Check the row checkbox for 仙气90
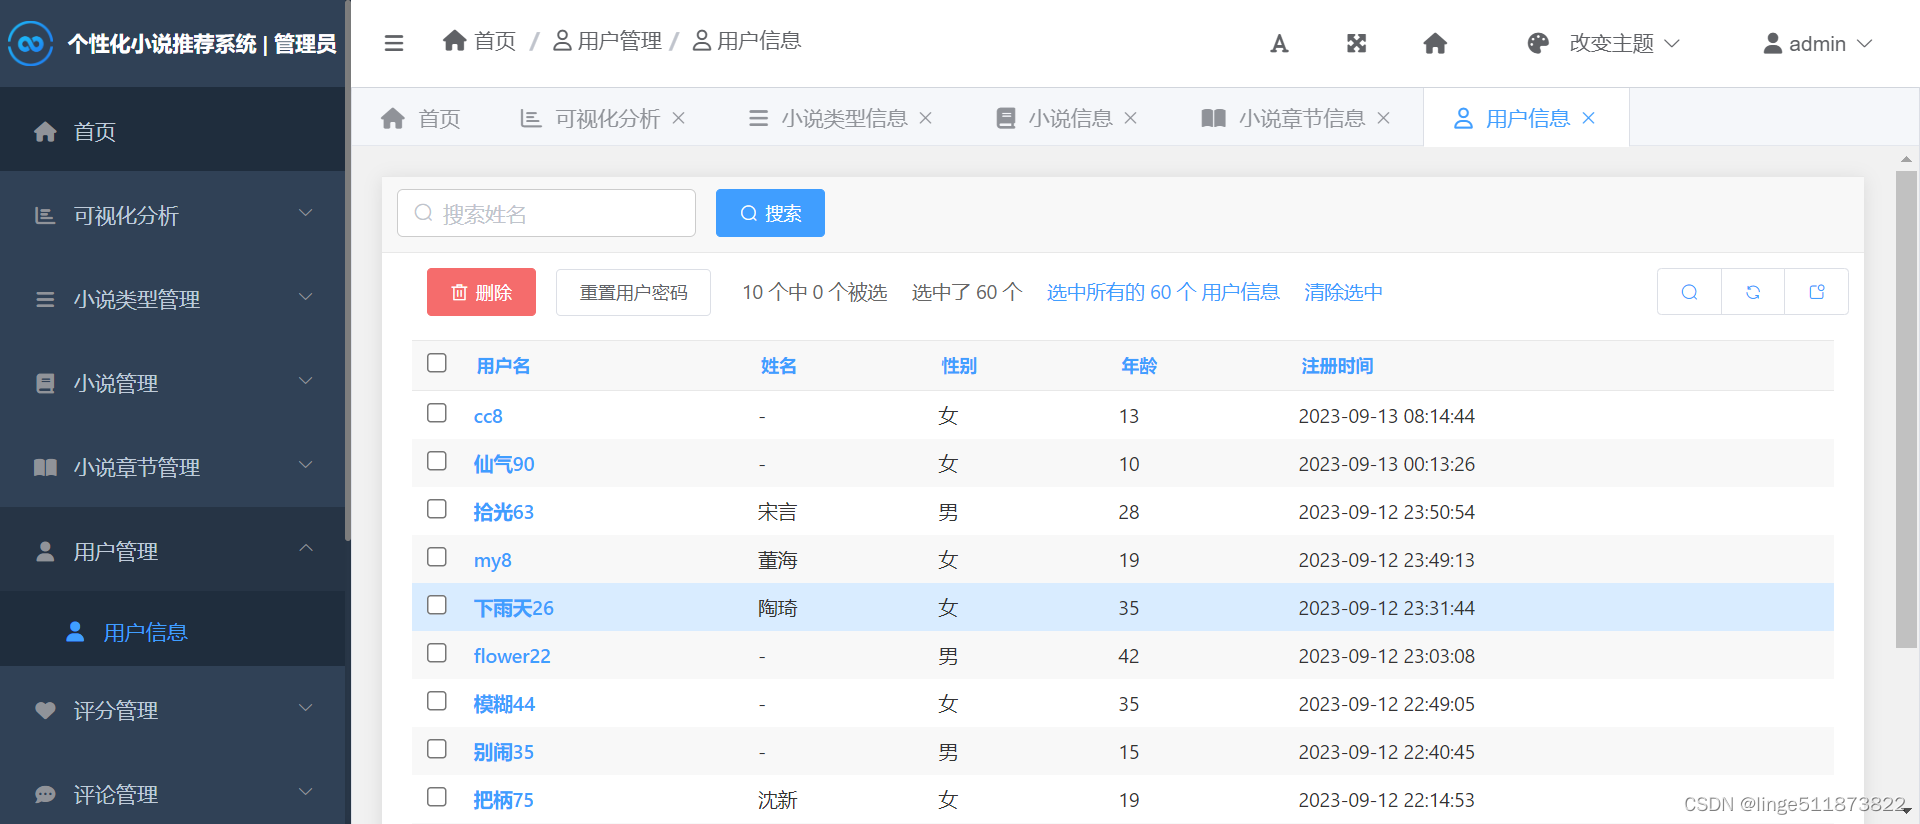The height and width of the screenshot is (824, 1920). 437,461
